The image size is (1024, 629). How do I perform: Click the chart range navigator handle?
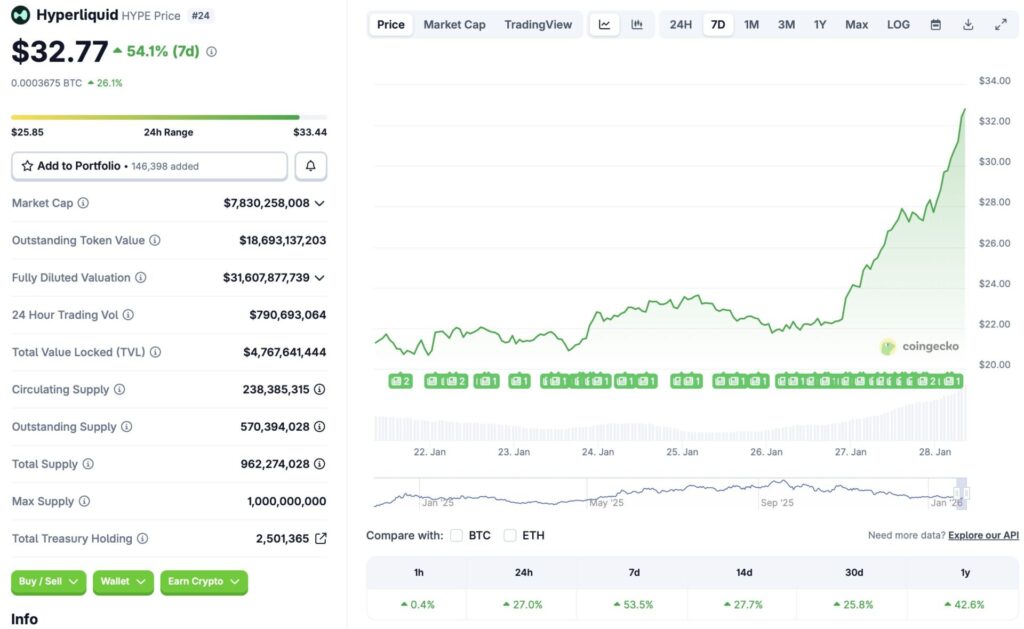962,493
